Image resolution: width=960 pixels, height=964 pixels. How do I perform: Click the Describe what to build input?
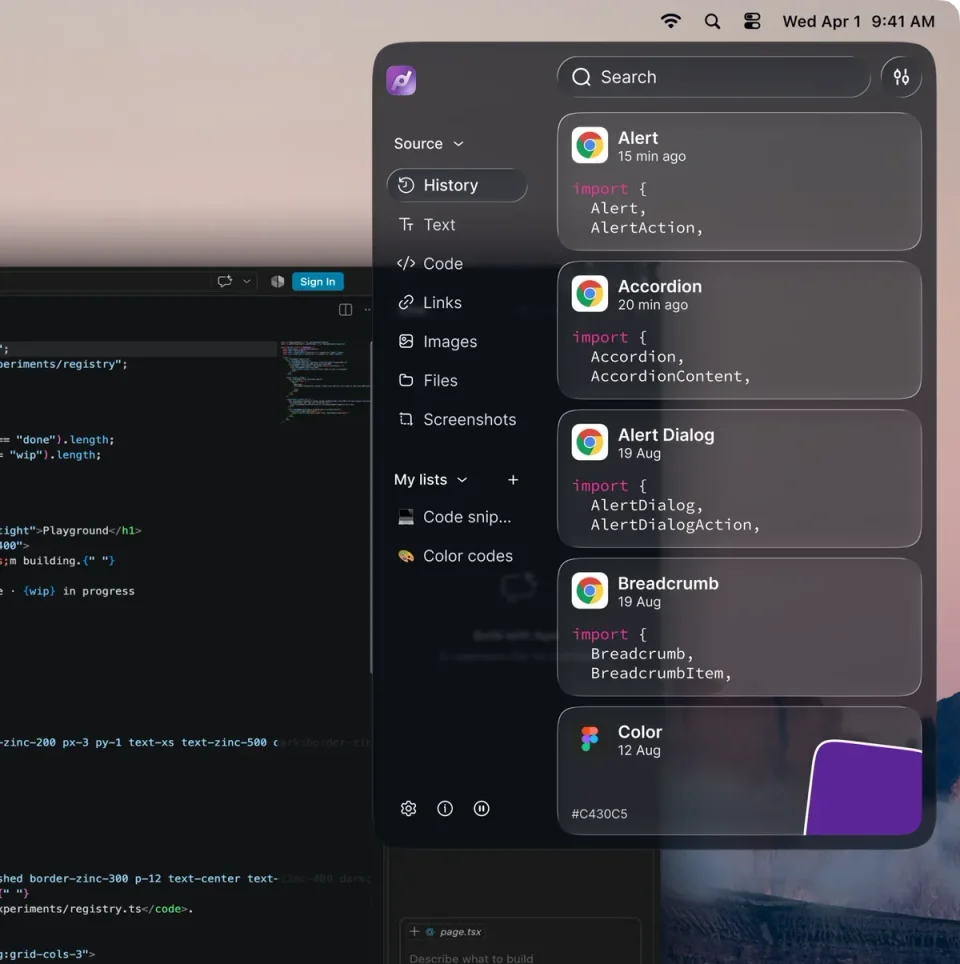click(x=472, y=958)
